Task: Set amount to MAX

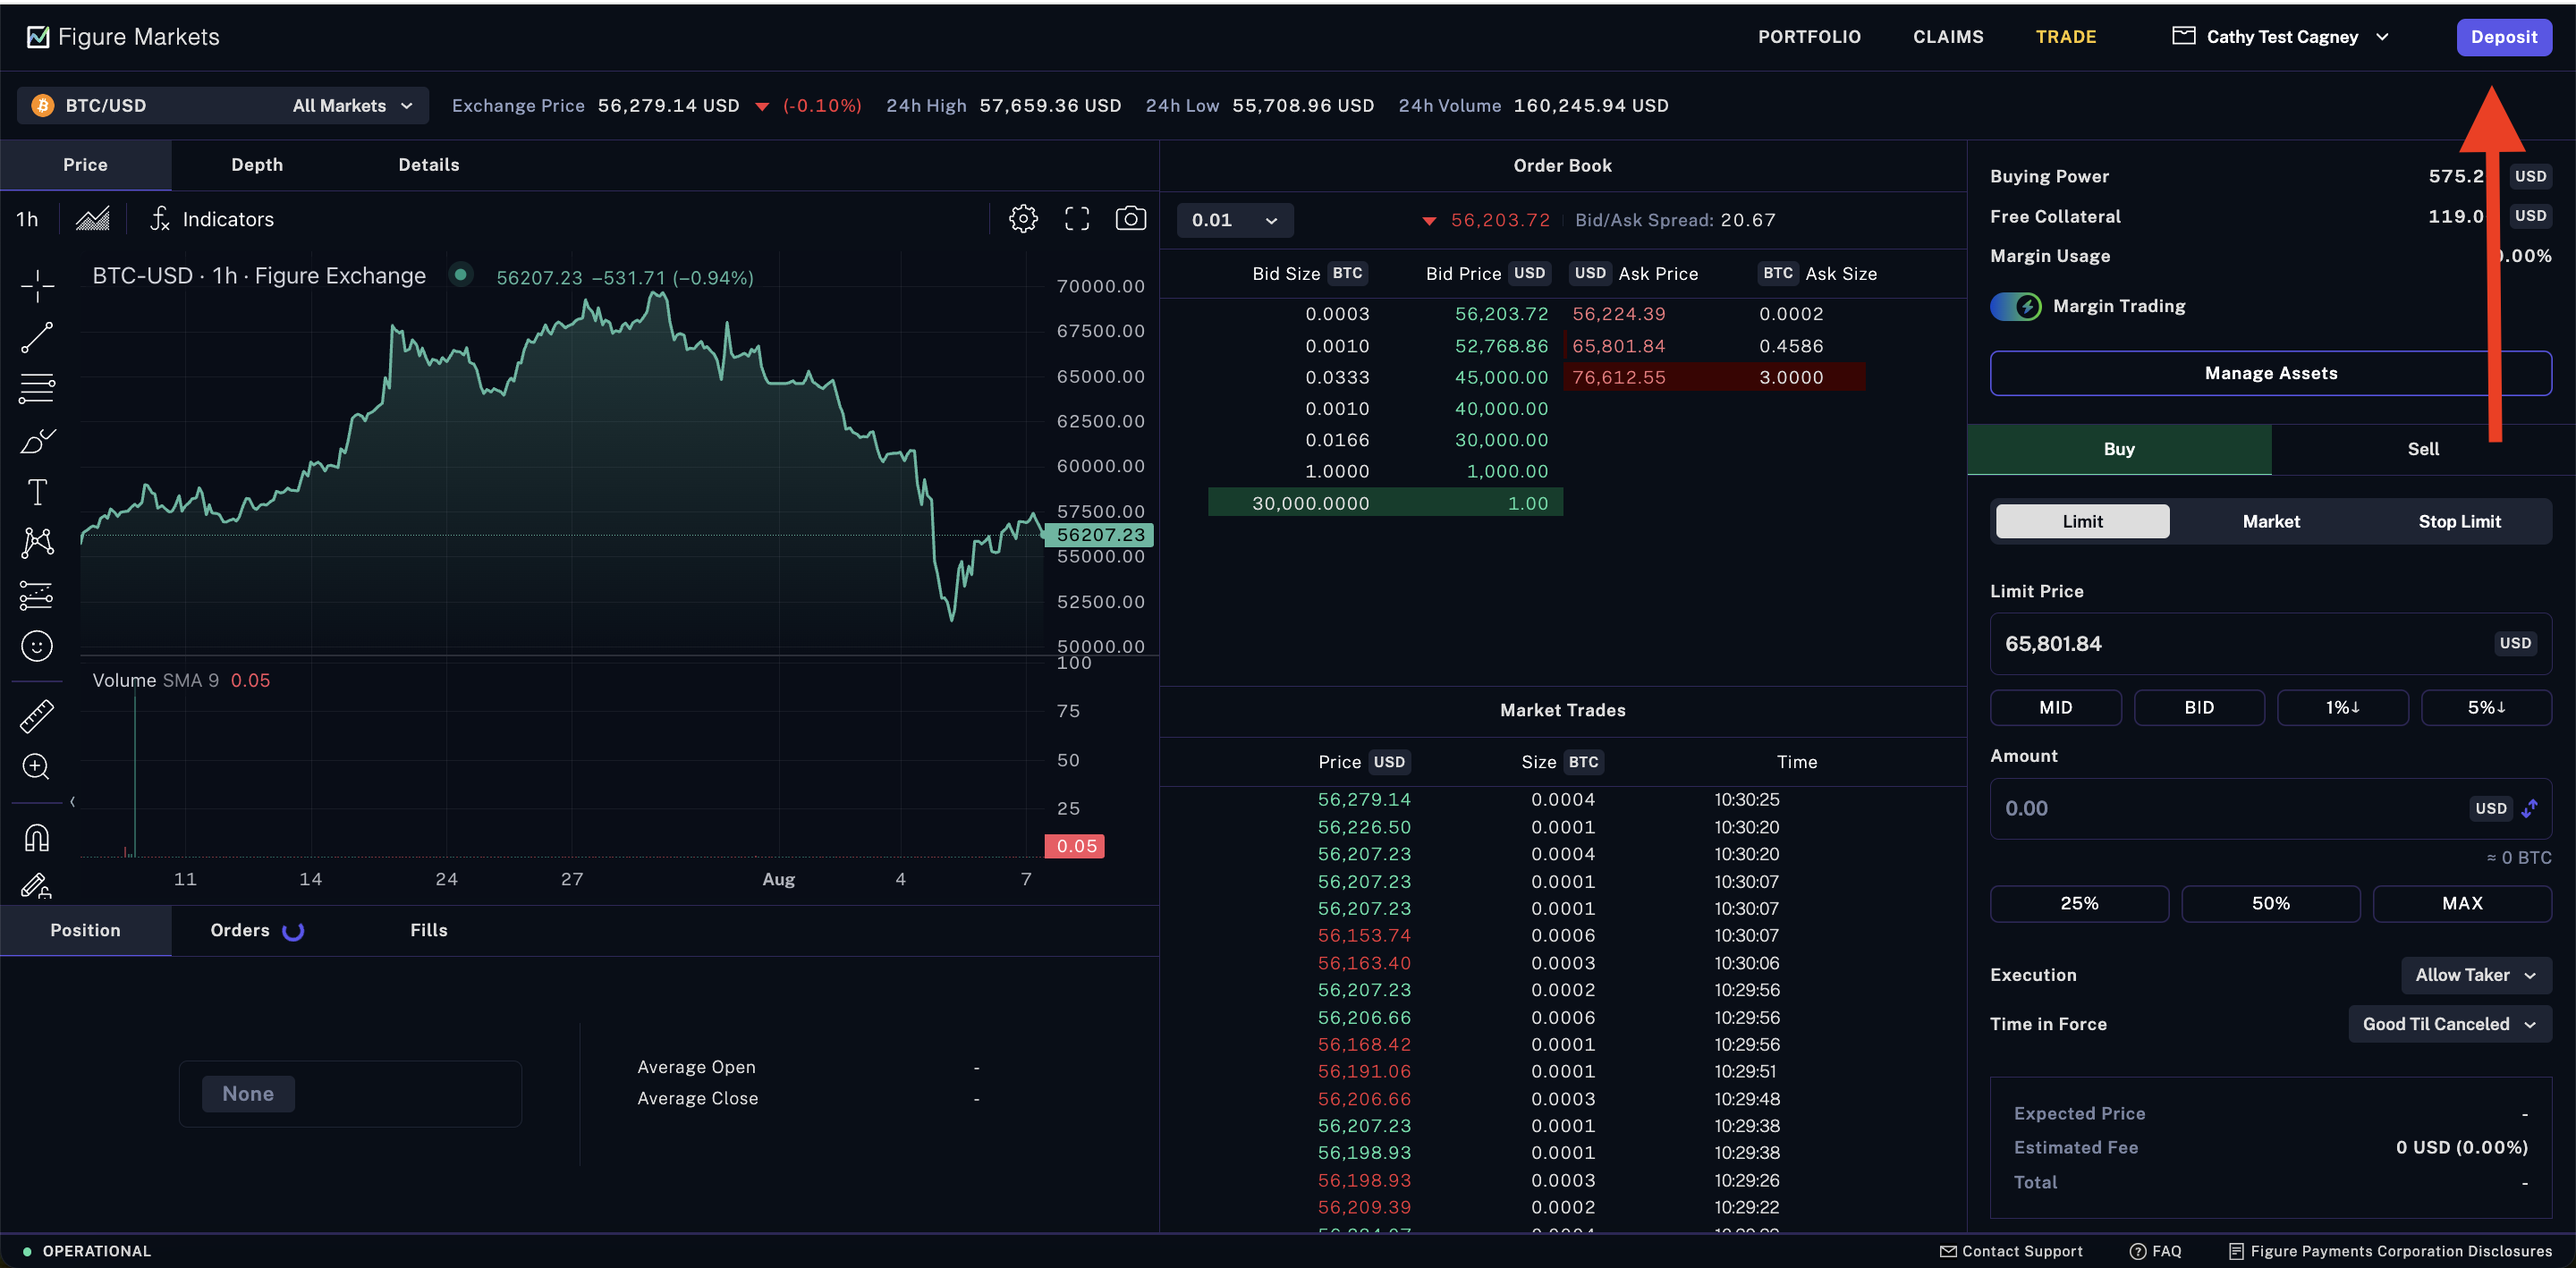Action: pos(2462,903)
